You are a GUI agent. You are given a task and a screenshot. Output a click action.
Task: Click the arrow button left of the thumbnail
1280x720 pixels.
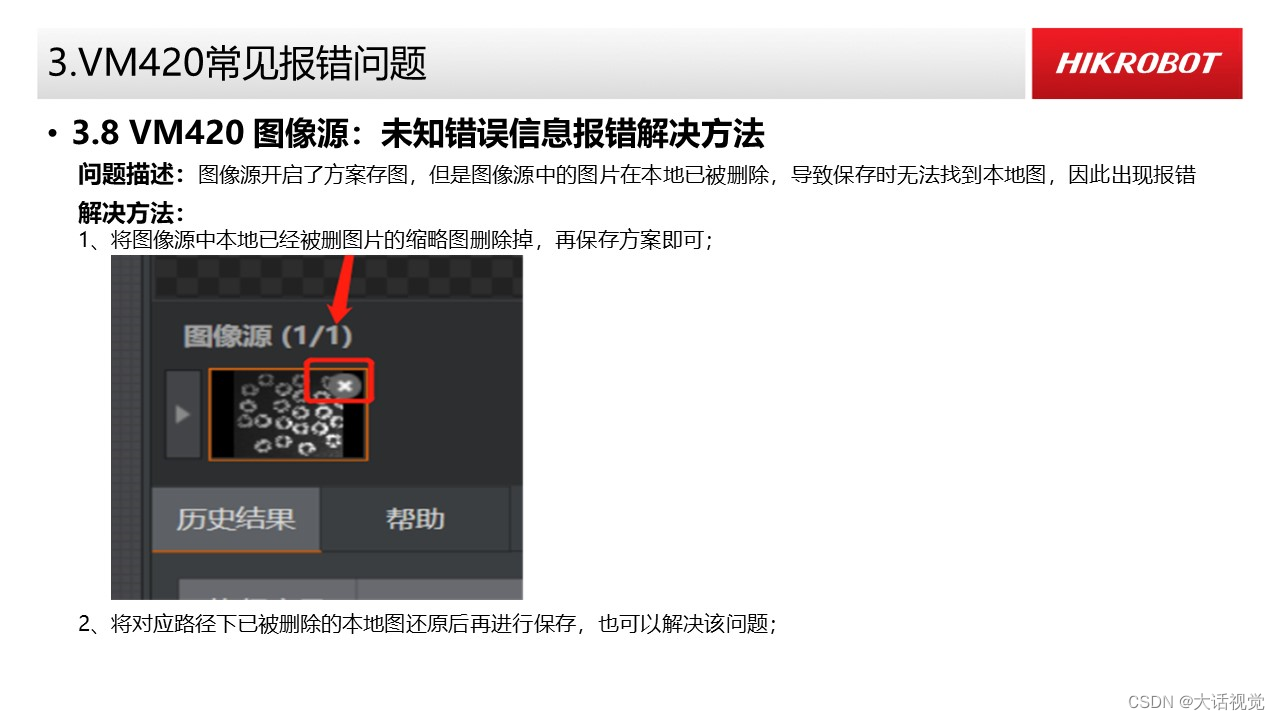click(x=183, y=414)
